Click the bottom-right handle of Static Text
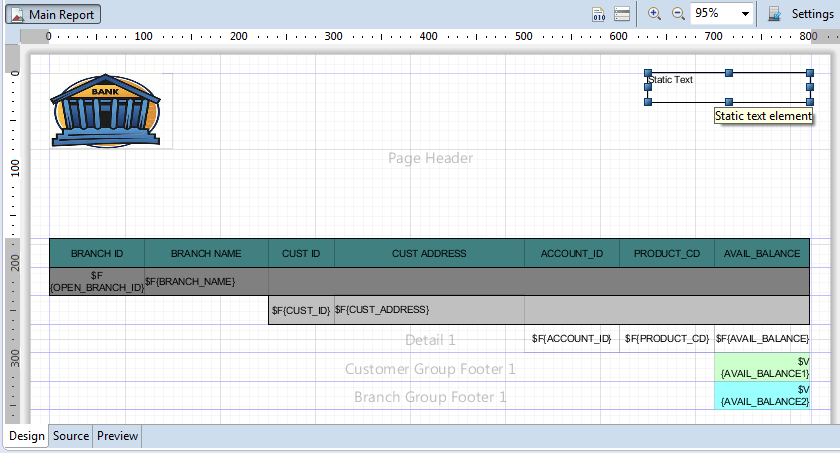 tap(809, 102)
